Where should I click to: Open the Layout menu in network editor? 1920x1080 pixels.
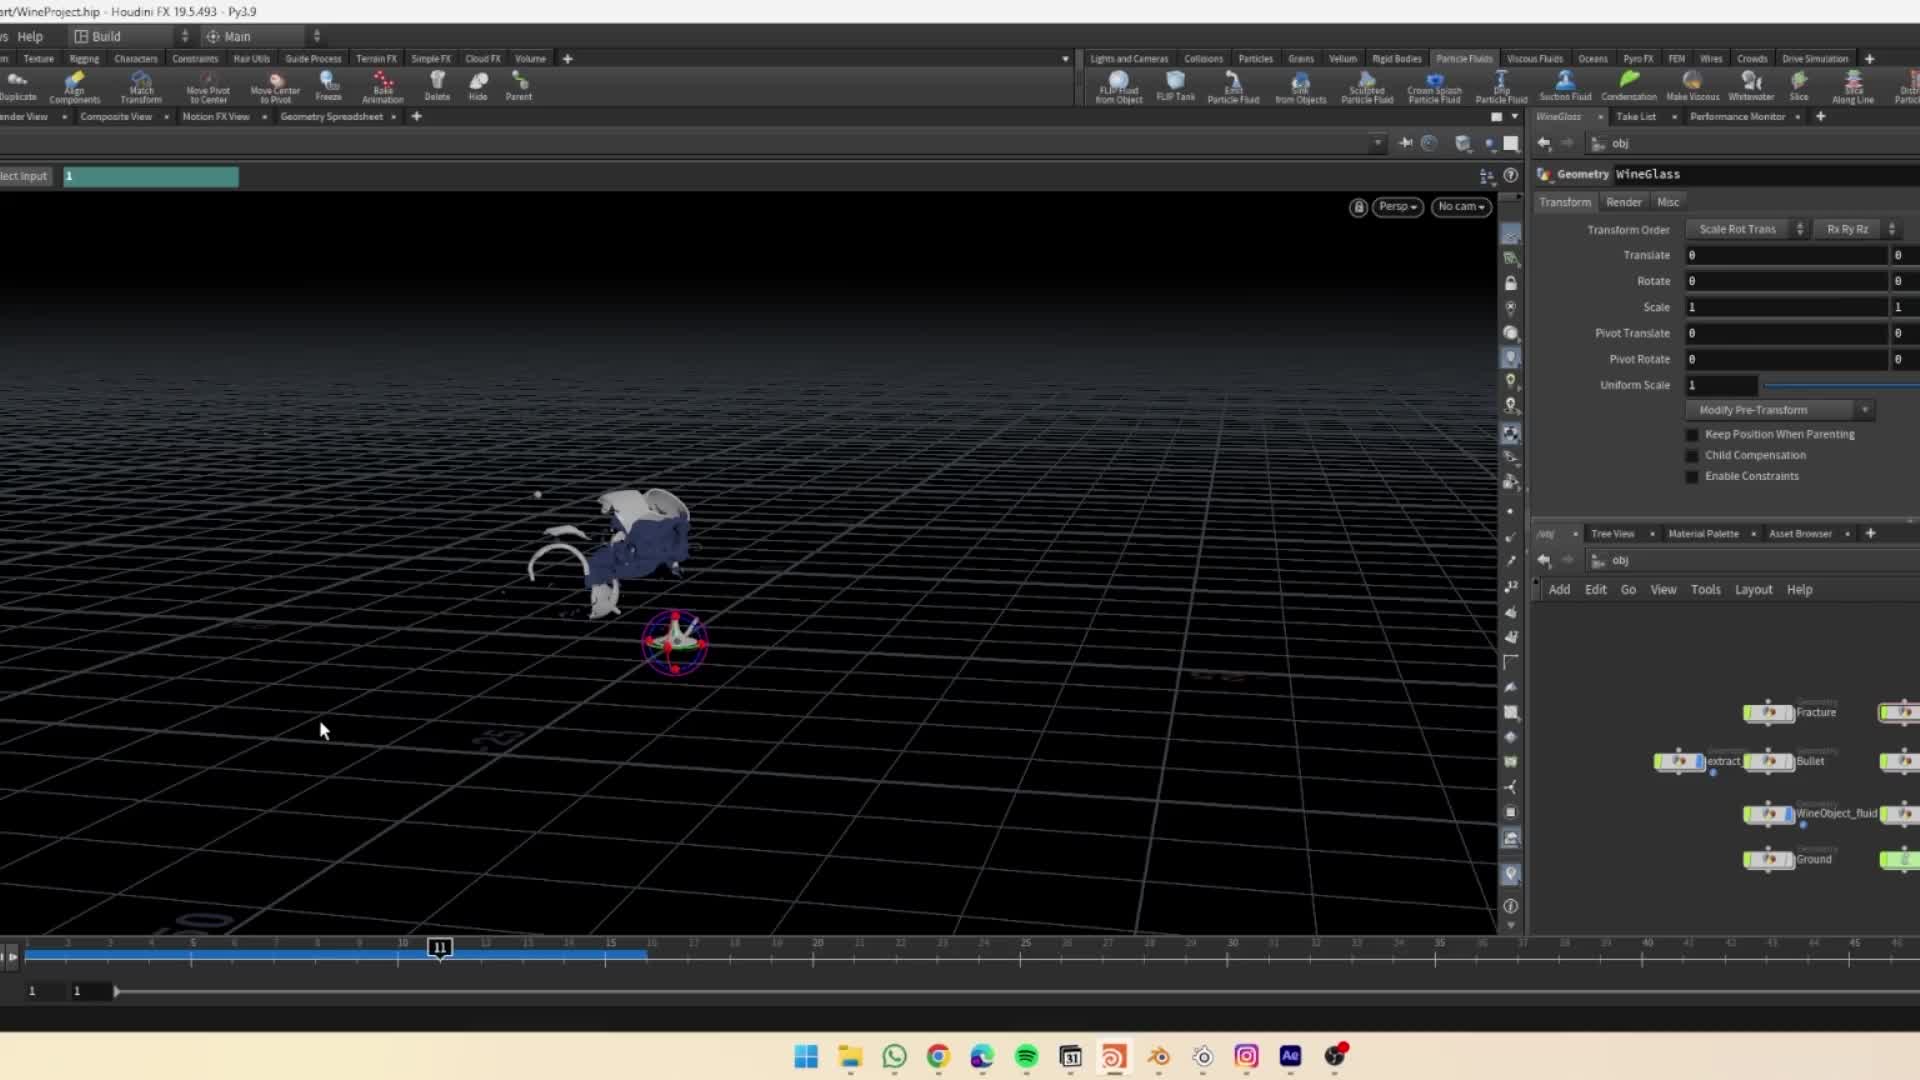coord(1753,590)
